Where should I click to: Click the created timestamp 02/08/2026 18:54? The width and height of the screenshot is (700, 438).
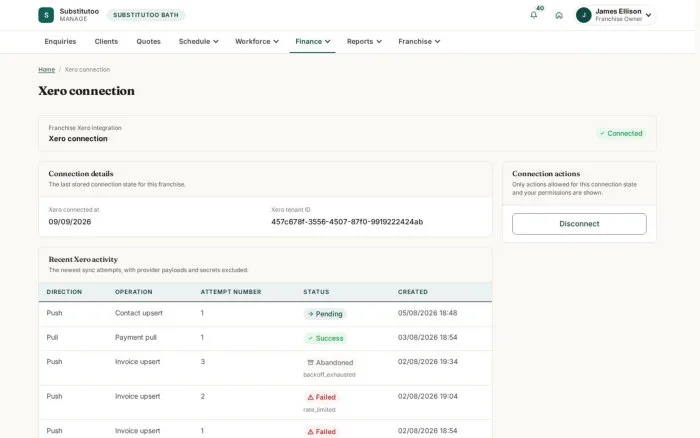pos(427,431)
